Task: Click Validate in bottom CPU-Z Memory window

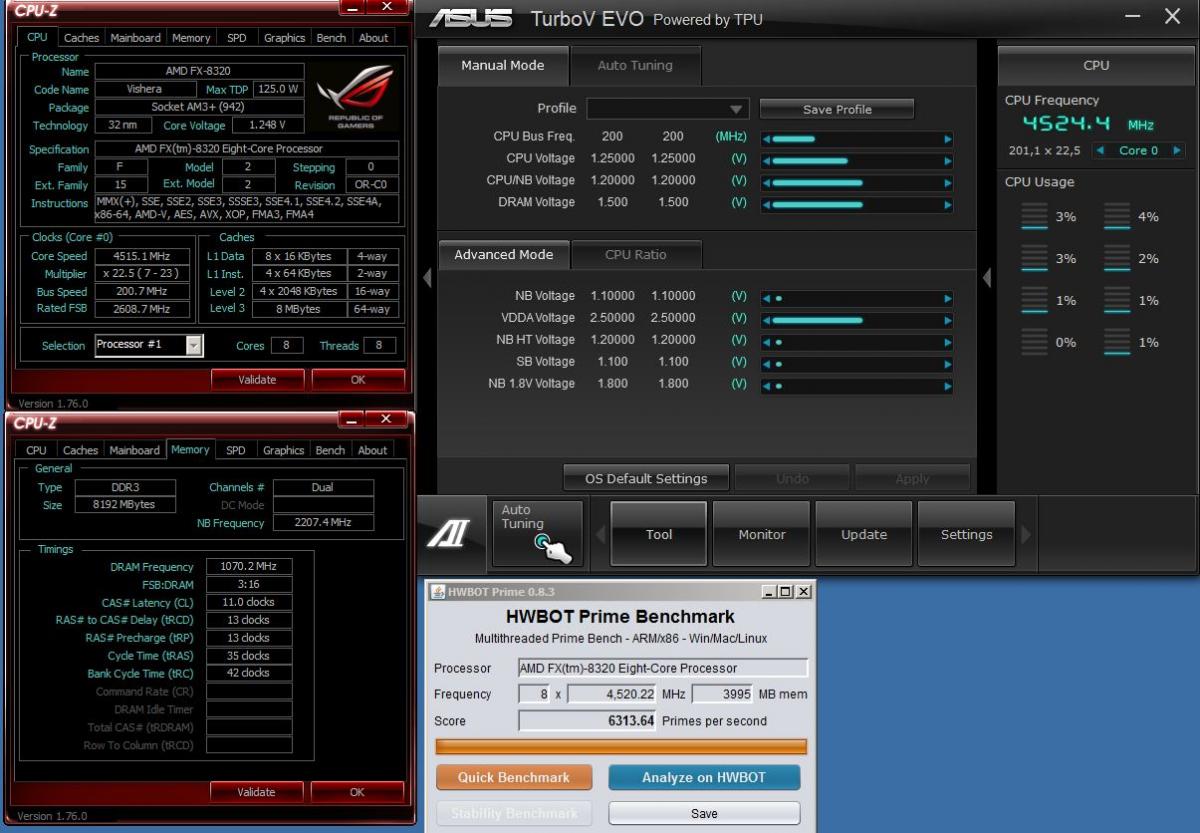Action: tap(256, 792)
